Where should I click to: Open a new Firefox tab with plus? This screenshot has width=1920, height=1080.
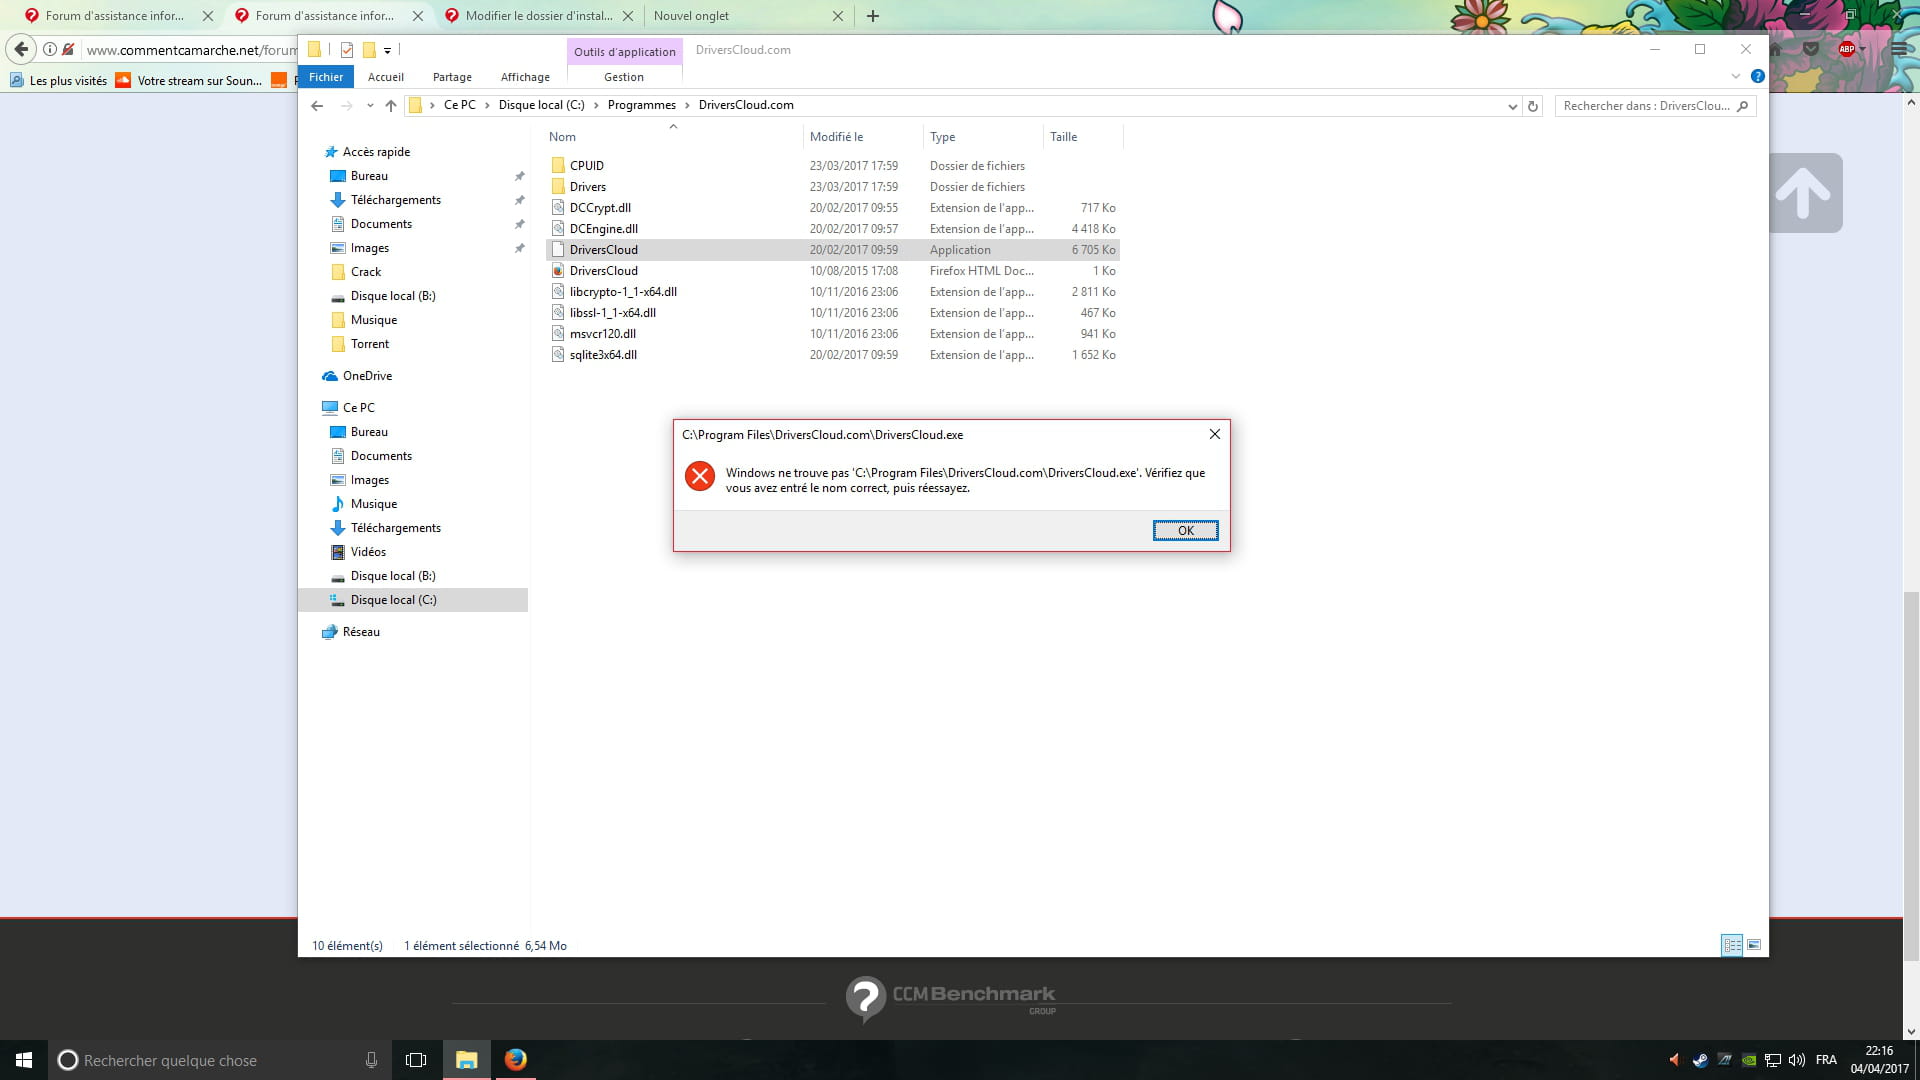(872, 16)
